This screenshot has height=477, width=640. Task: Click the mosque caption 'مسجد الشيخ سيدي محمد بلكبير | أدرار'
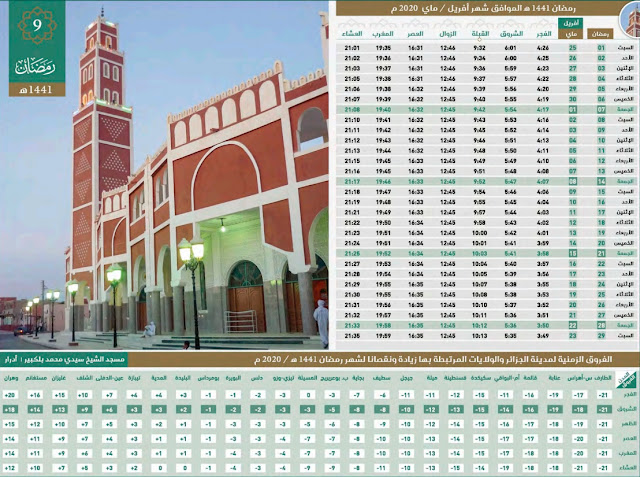pos(64,359)
